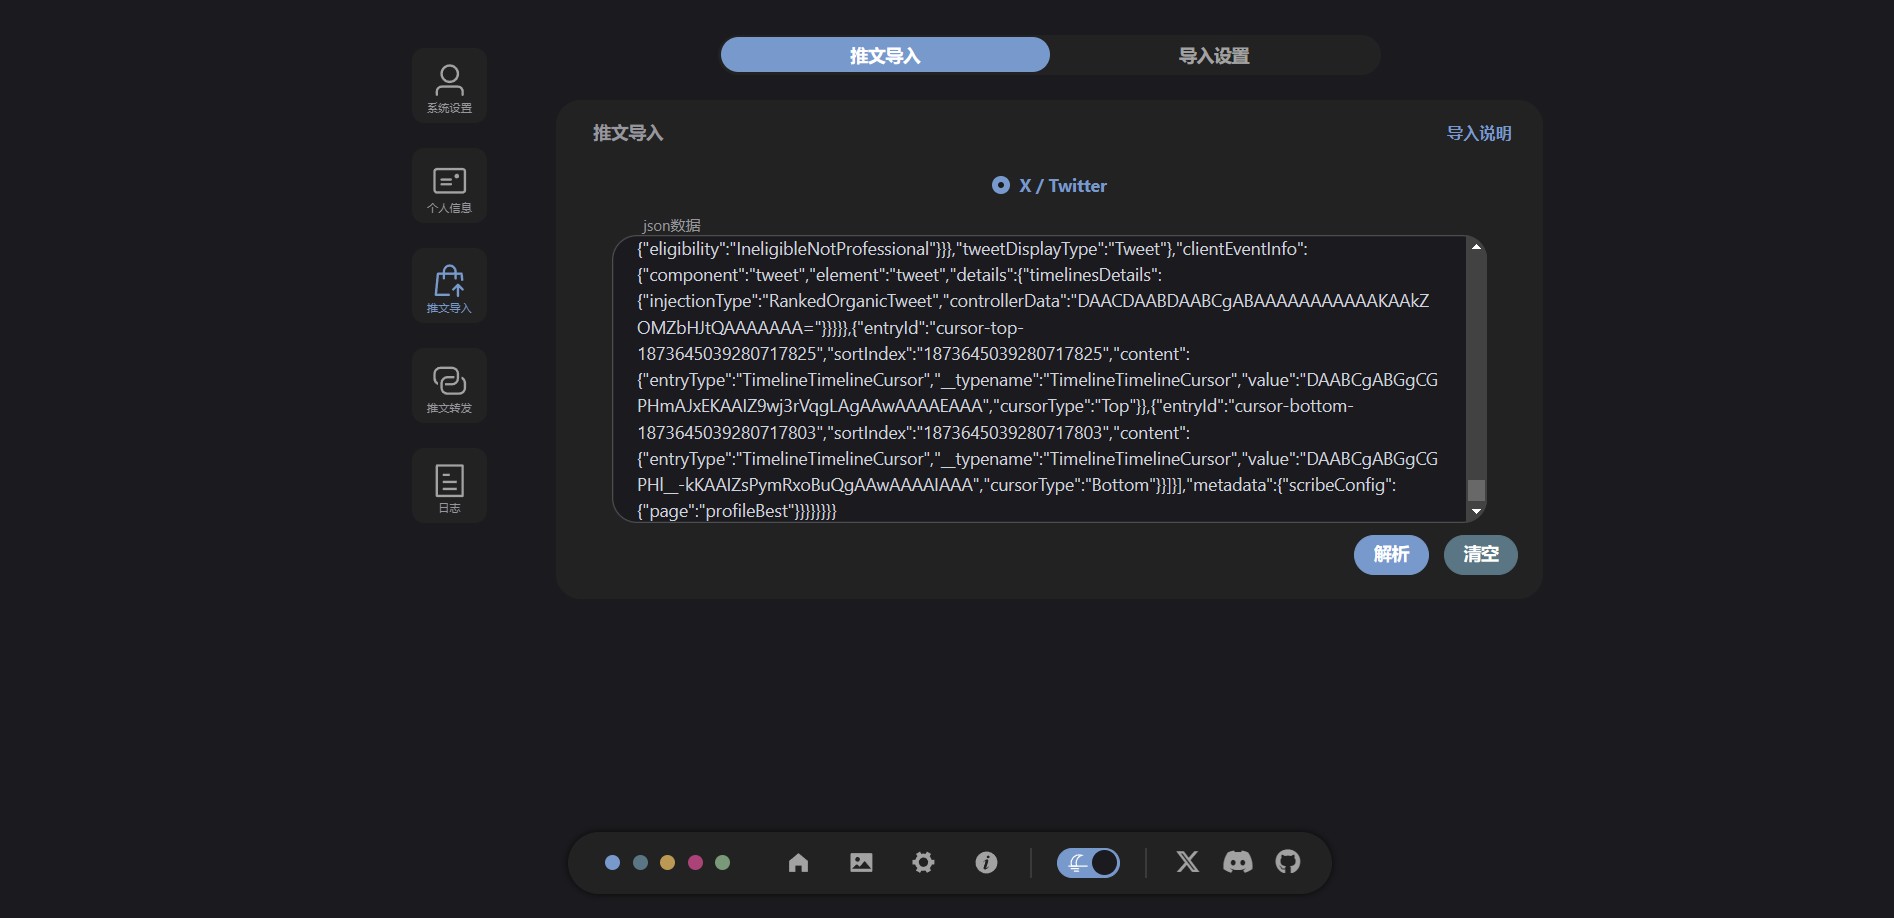The width and height of the screenshot is (1894, 918).
Task: Select the X / Twitter radio option
Action: 1001,186
